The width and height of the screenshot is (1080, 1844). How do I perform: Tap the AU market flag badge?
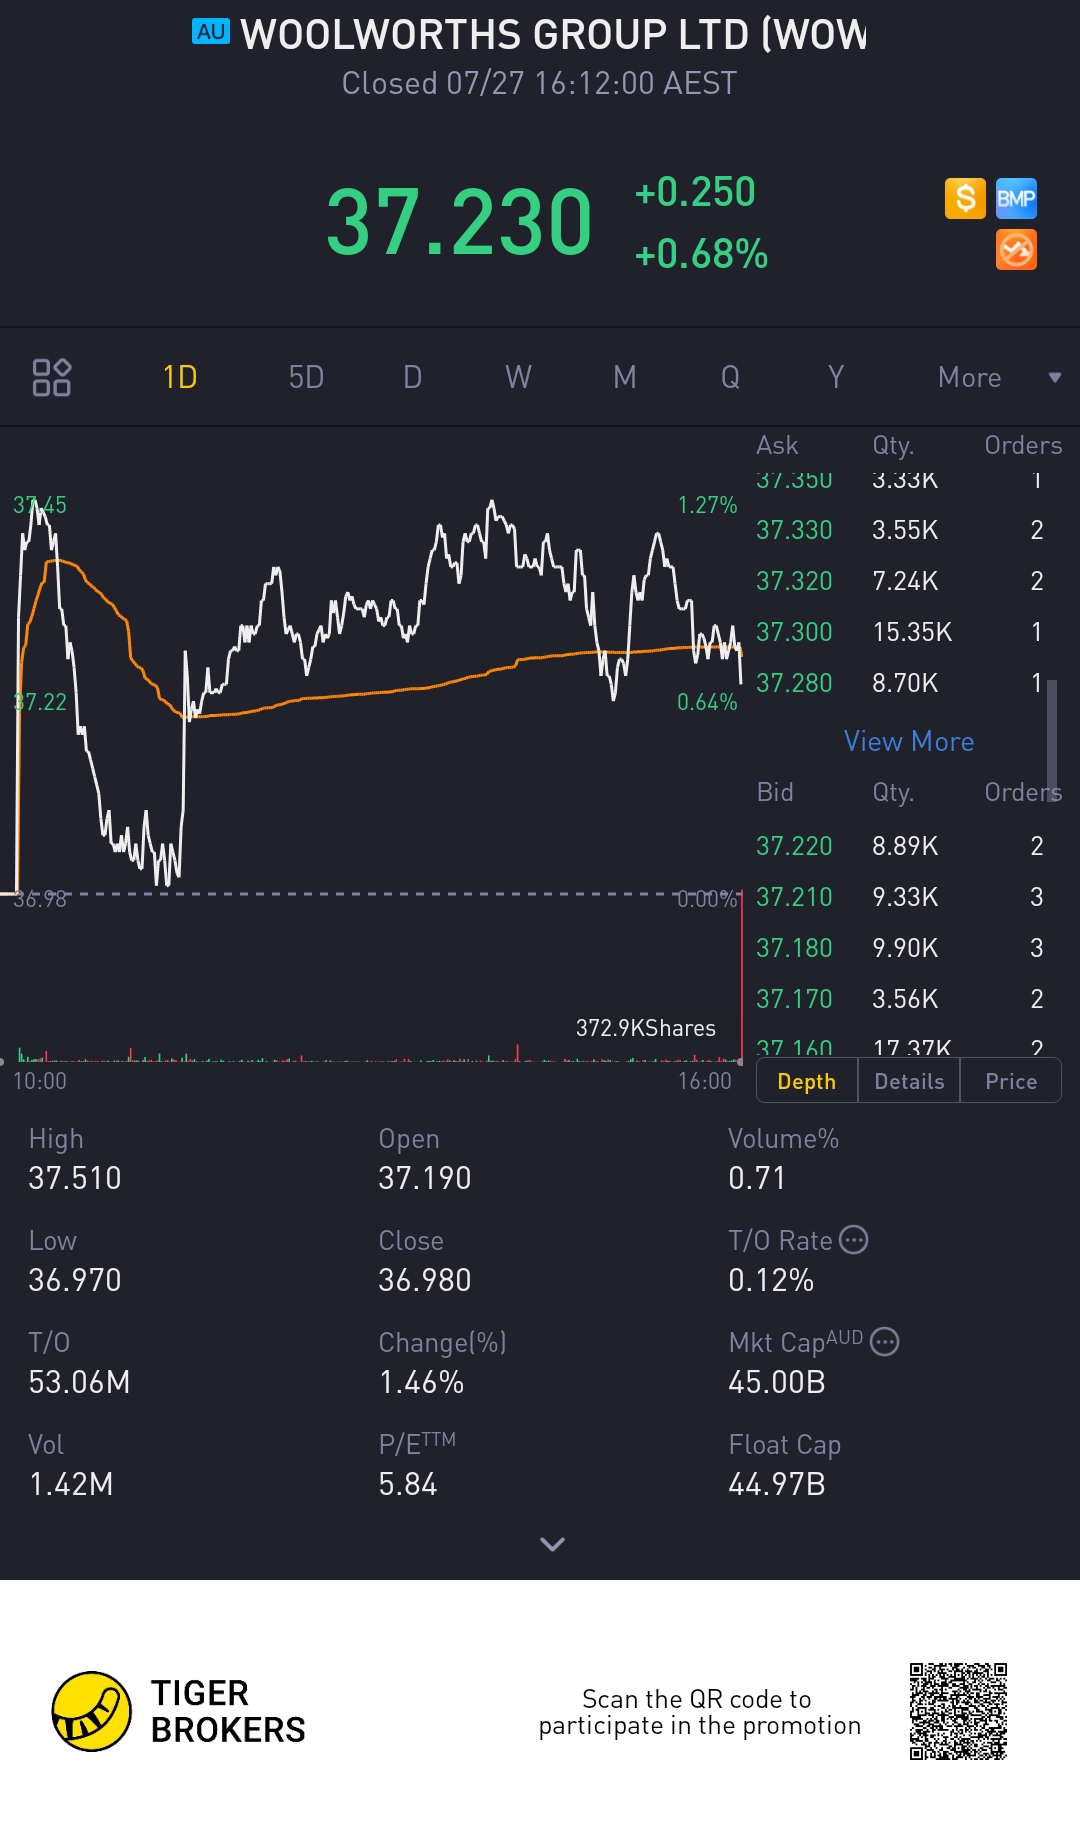click(x=211, y=32)
